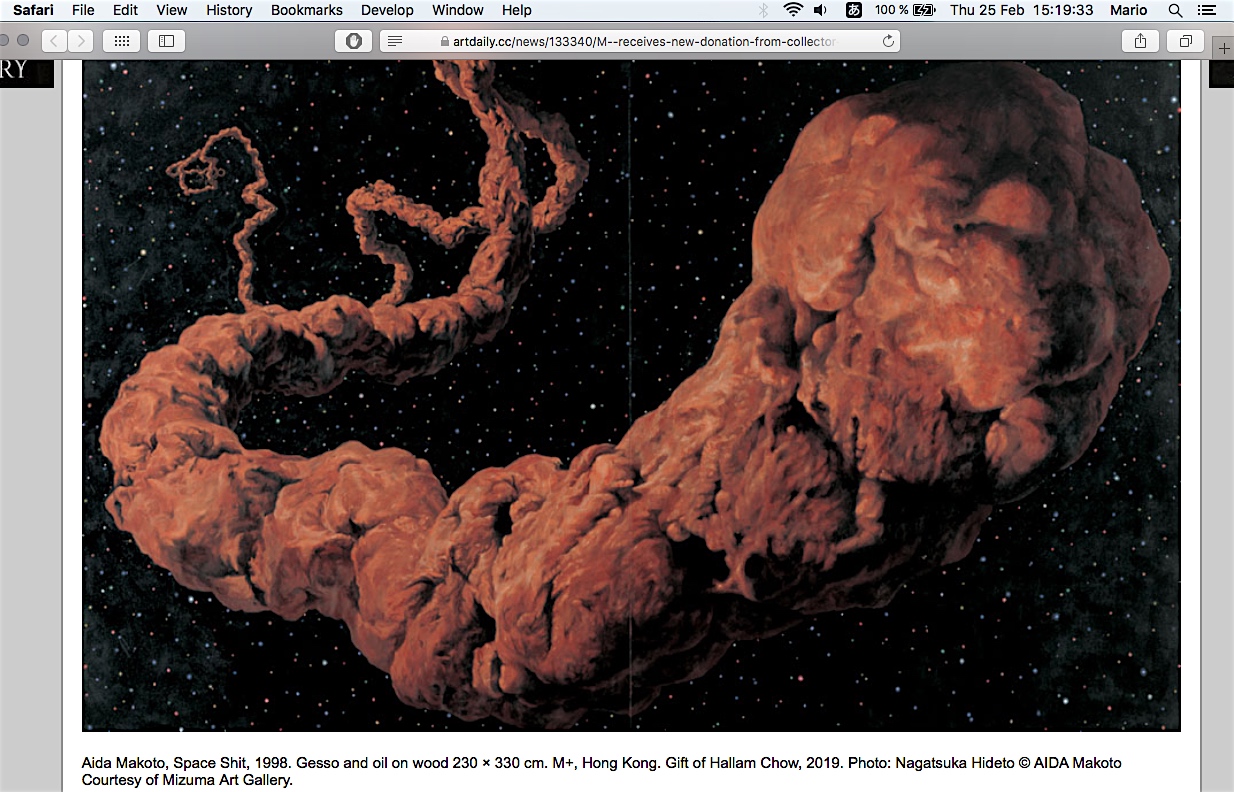Image resolution: width=1234 pixels, height=792 pixels.
Task: Open the privacy shield extension
Action: (x=353, y=41)
